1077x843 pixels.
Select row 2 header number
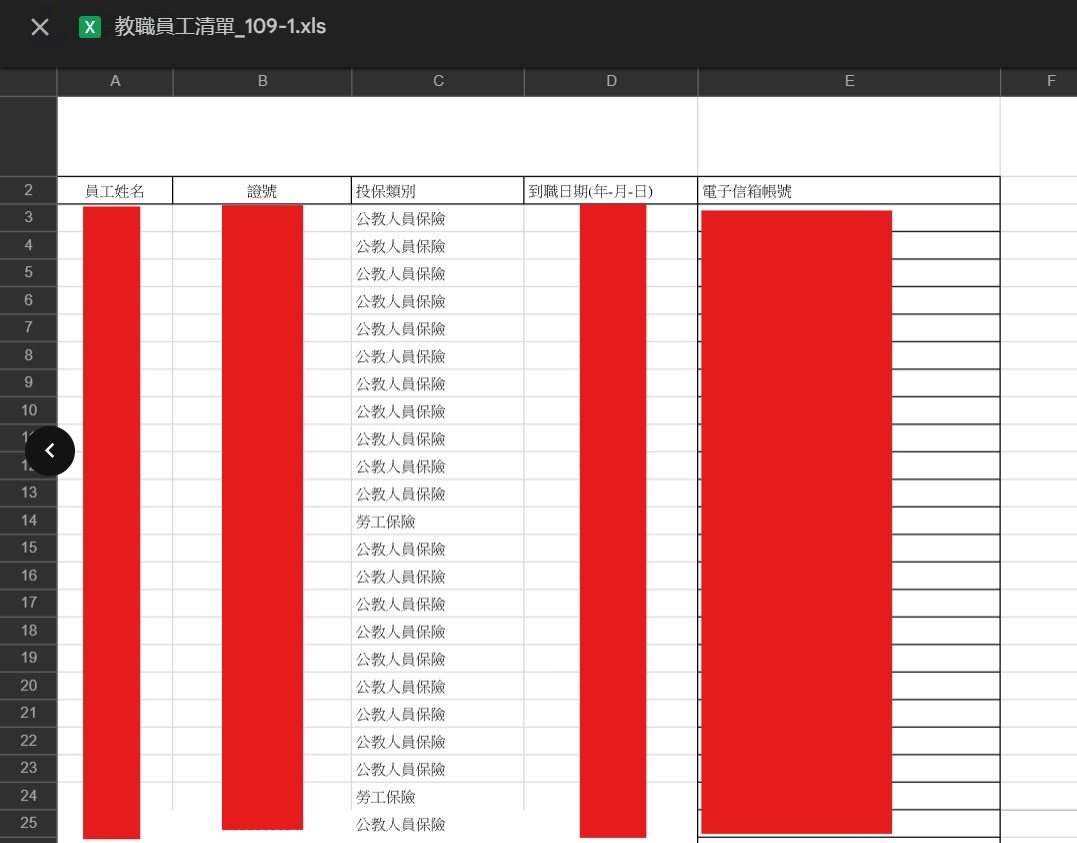(x=28, y=190)
